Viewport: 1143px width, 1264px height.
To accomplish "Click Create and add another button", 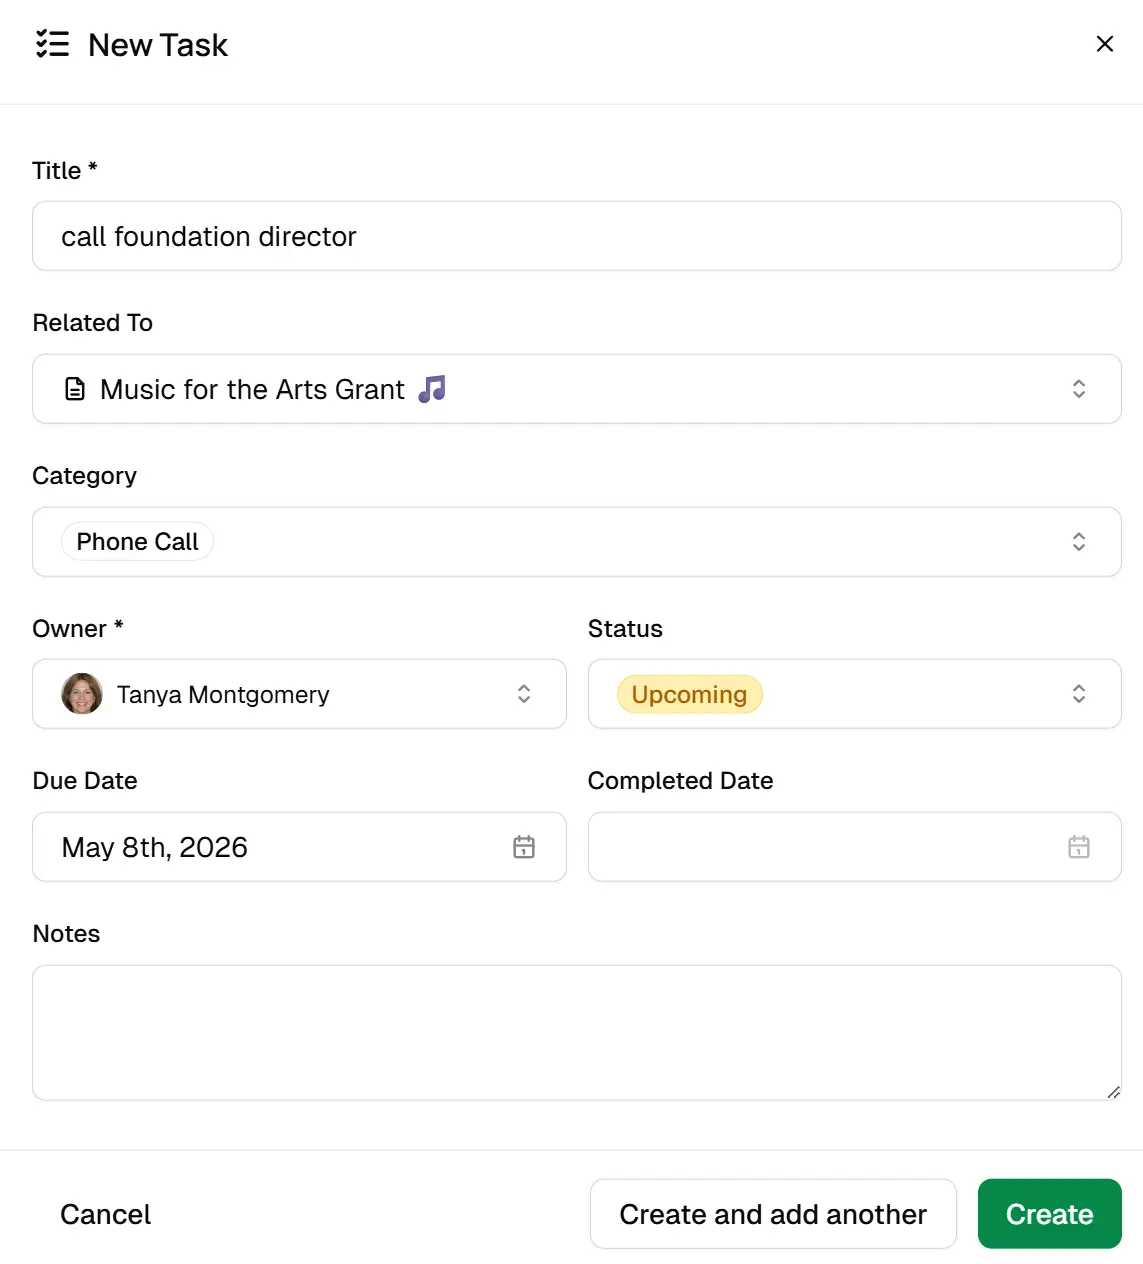I will [773, 1214].
